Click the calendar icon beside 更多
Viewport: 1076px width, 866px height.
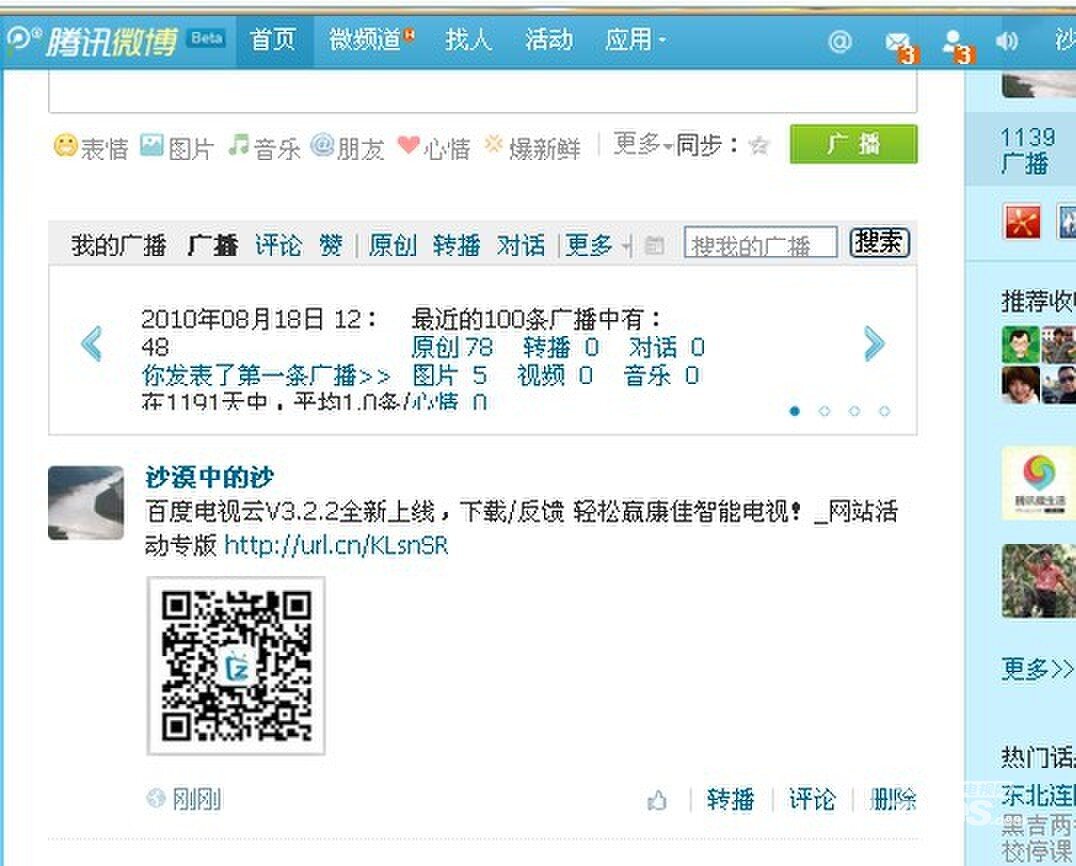point(655,245)
